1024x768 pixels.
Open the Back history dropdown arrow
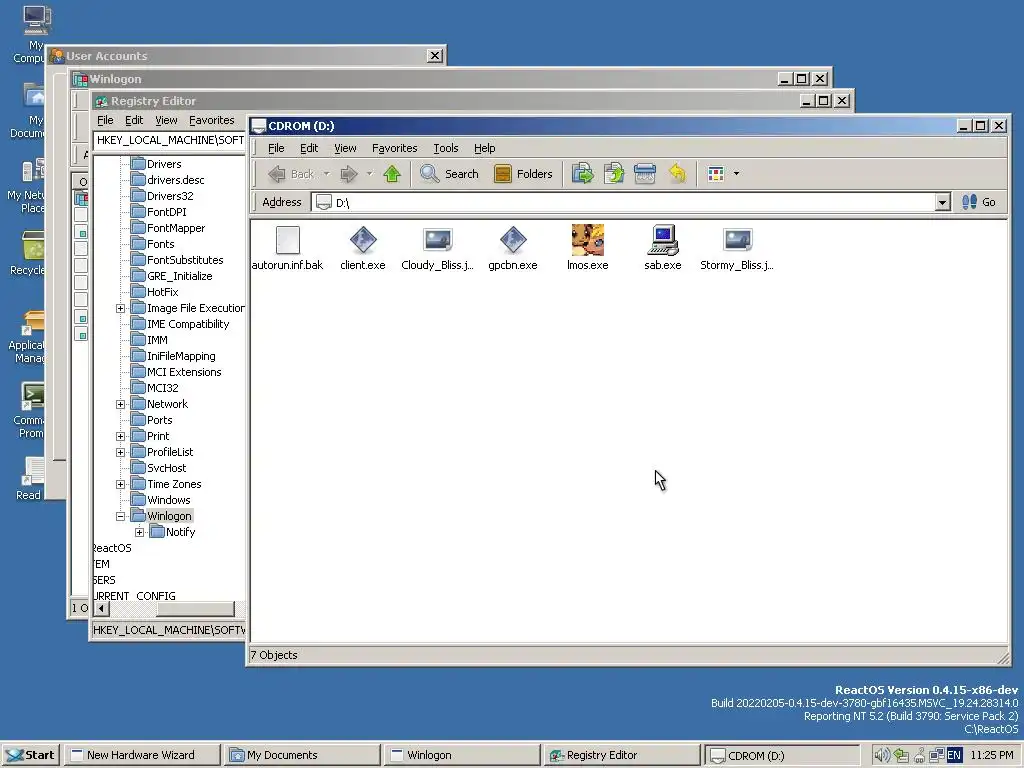(x=327, y=174)
